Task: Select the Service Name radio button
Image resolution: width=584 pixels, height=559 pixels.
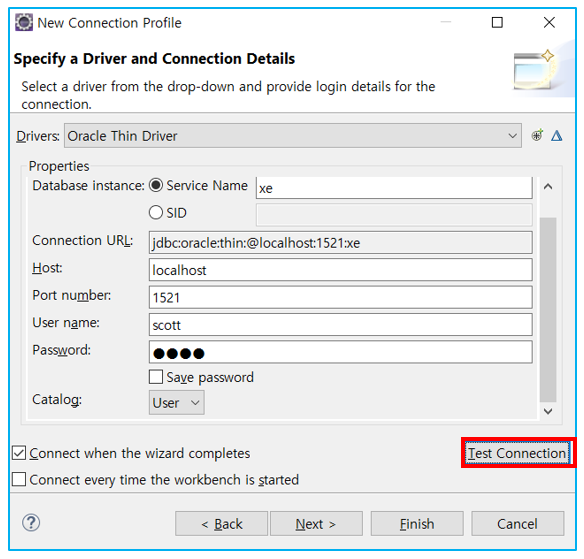Action: pos(156,185)
